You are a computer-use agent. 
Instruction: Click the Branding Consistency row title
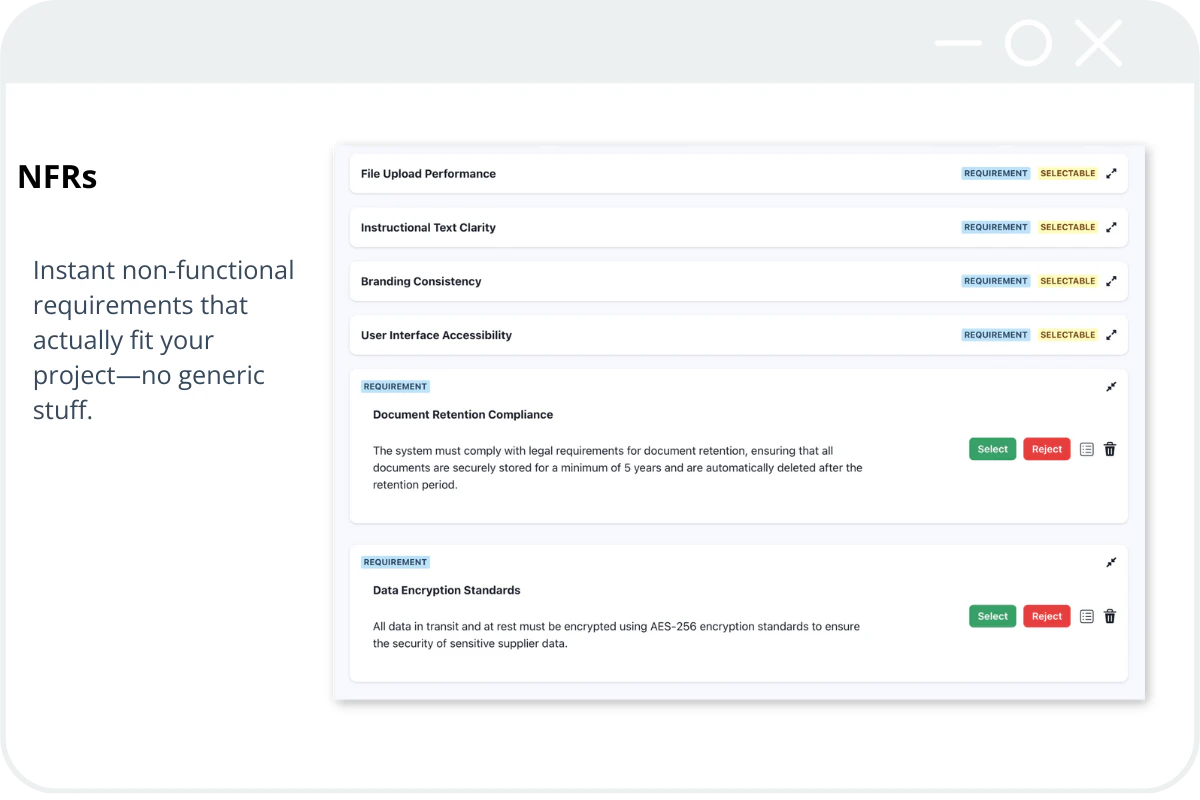coord(421,281)
